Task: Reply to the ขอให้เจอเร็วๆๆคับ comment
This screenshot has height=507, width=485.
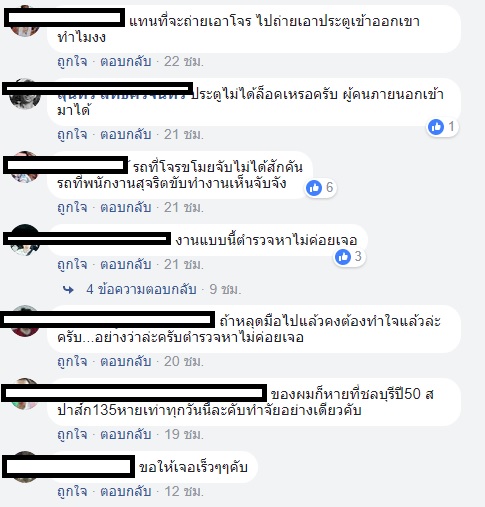Action: click(126, 492)
